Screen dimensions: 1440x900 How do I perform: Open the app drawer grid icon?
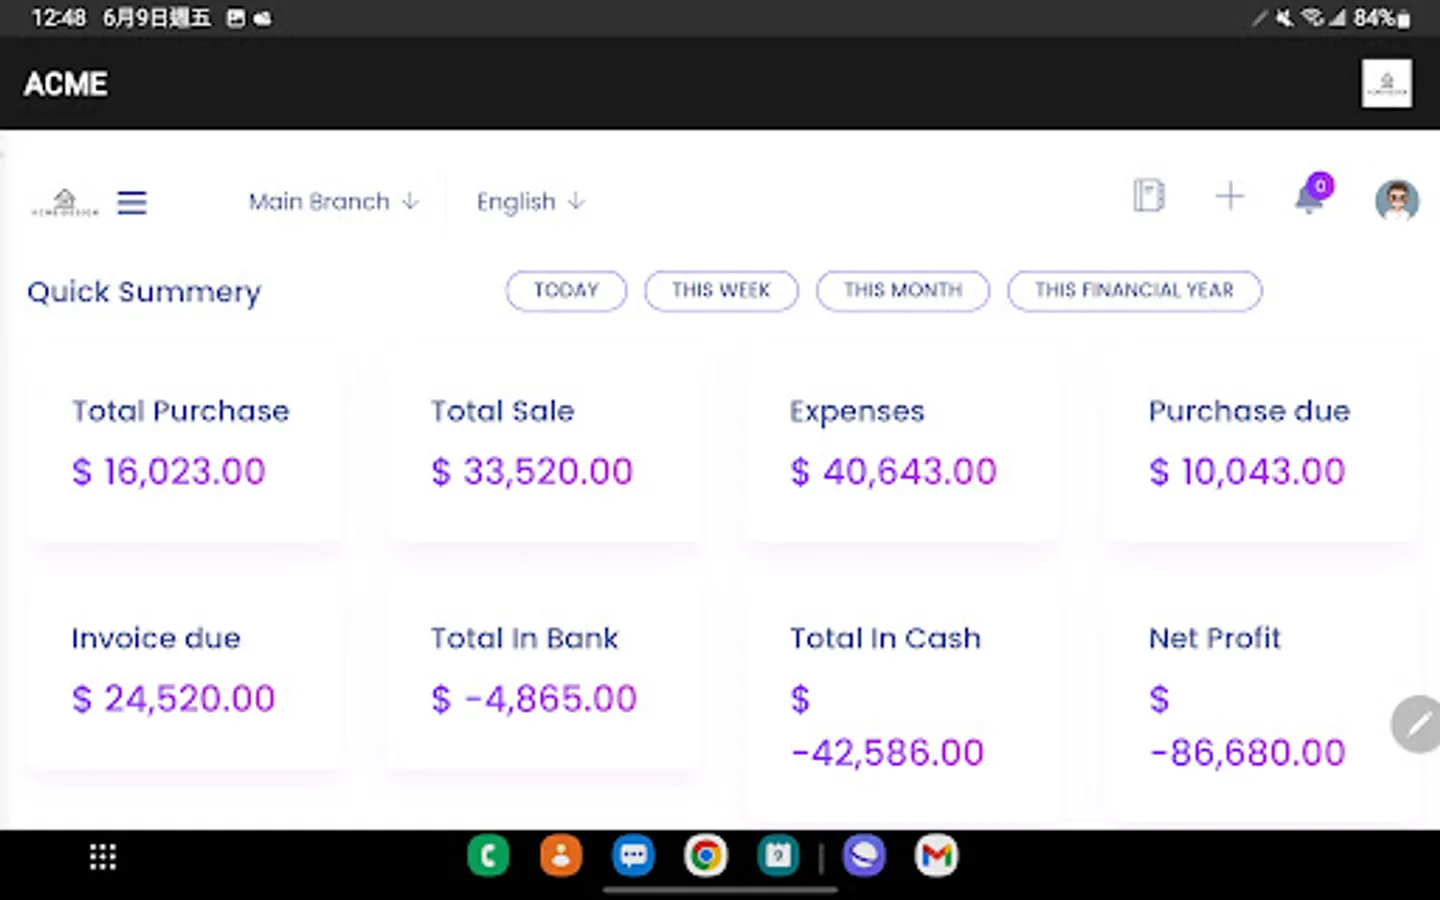[x=103, y=857]
